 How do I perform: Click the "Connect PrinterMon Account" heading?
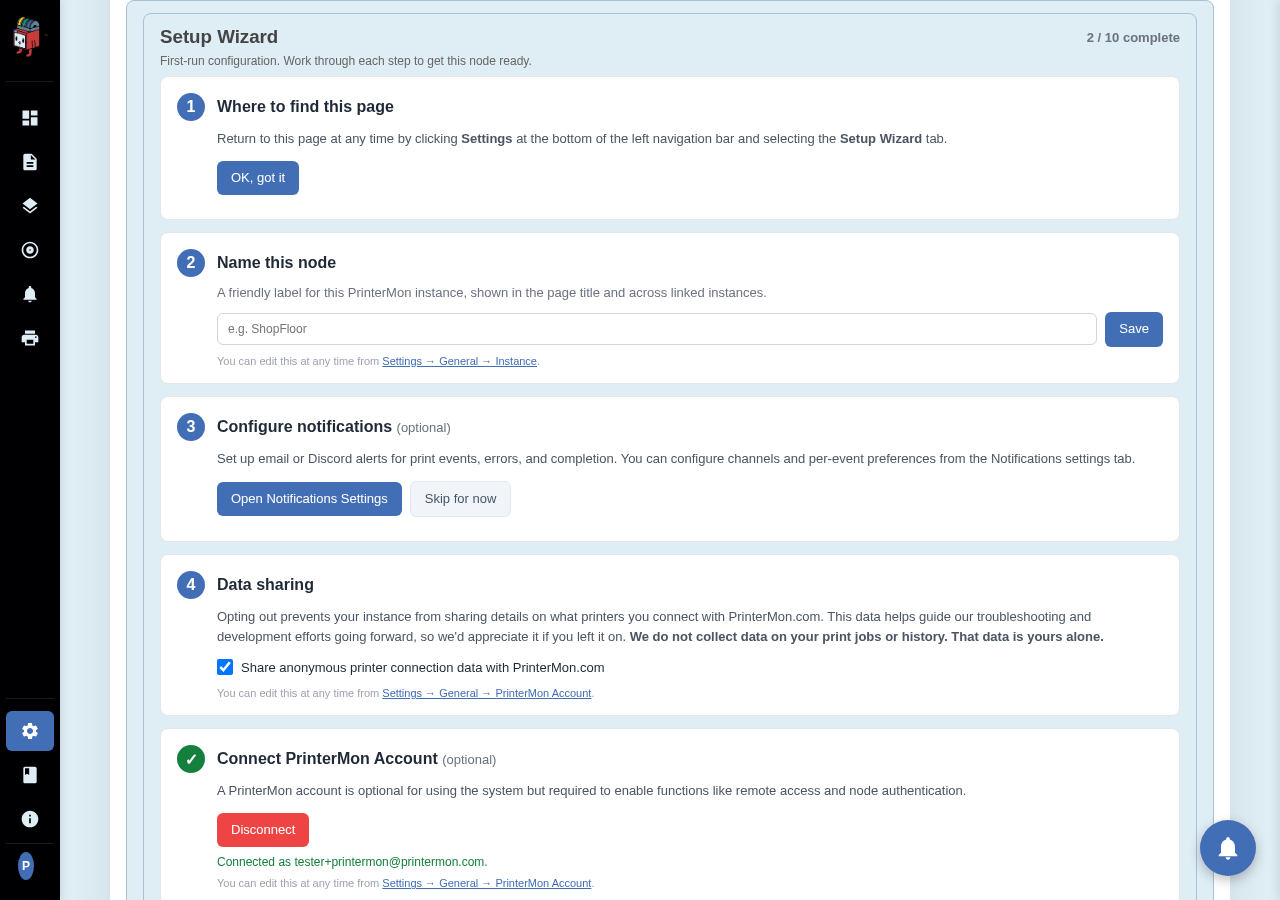point(327,759)
